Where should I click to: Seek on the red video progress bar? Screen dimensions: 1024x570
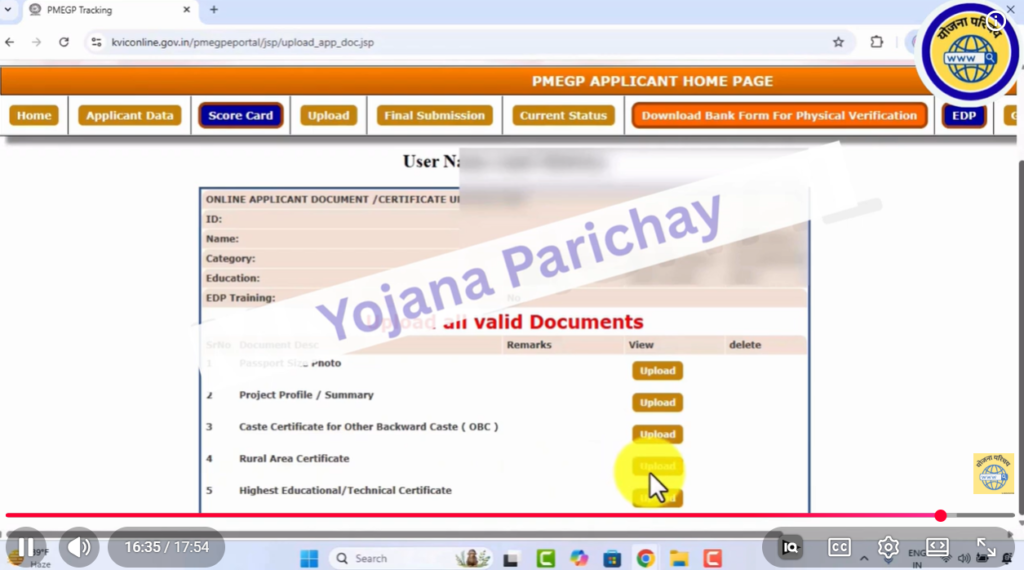500,516
